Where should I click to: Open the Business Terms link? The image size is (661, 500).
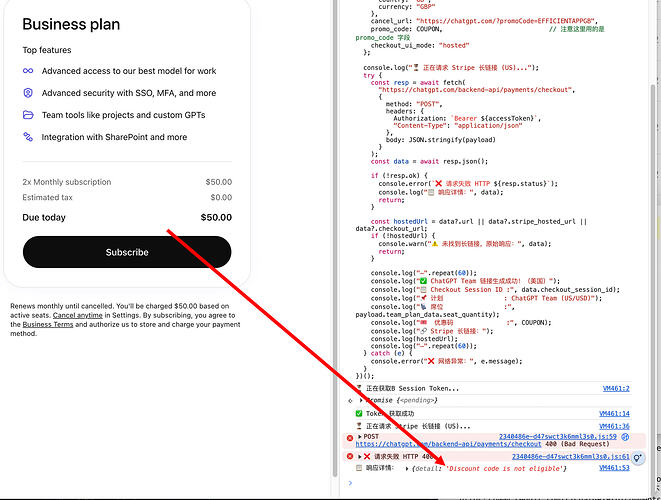click(48, 325)
